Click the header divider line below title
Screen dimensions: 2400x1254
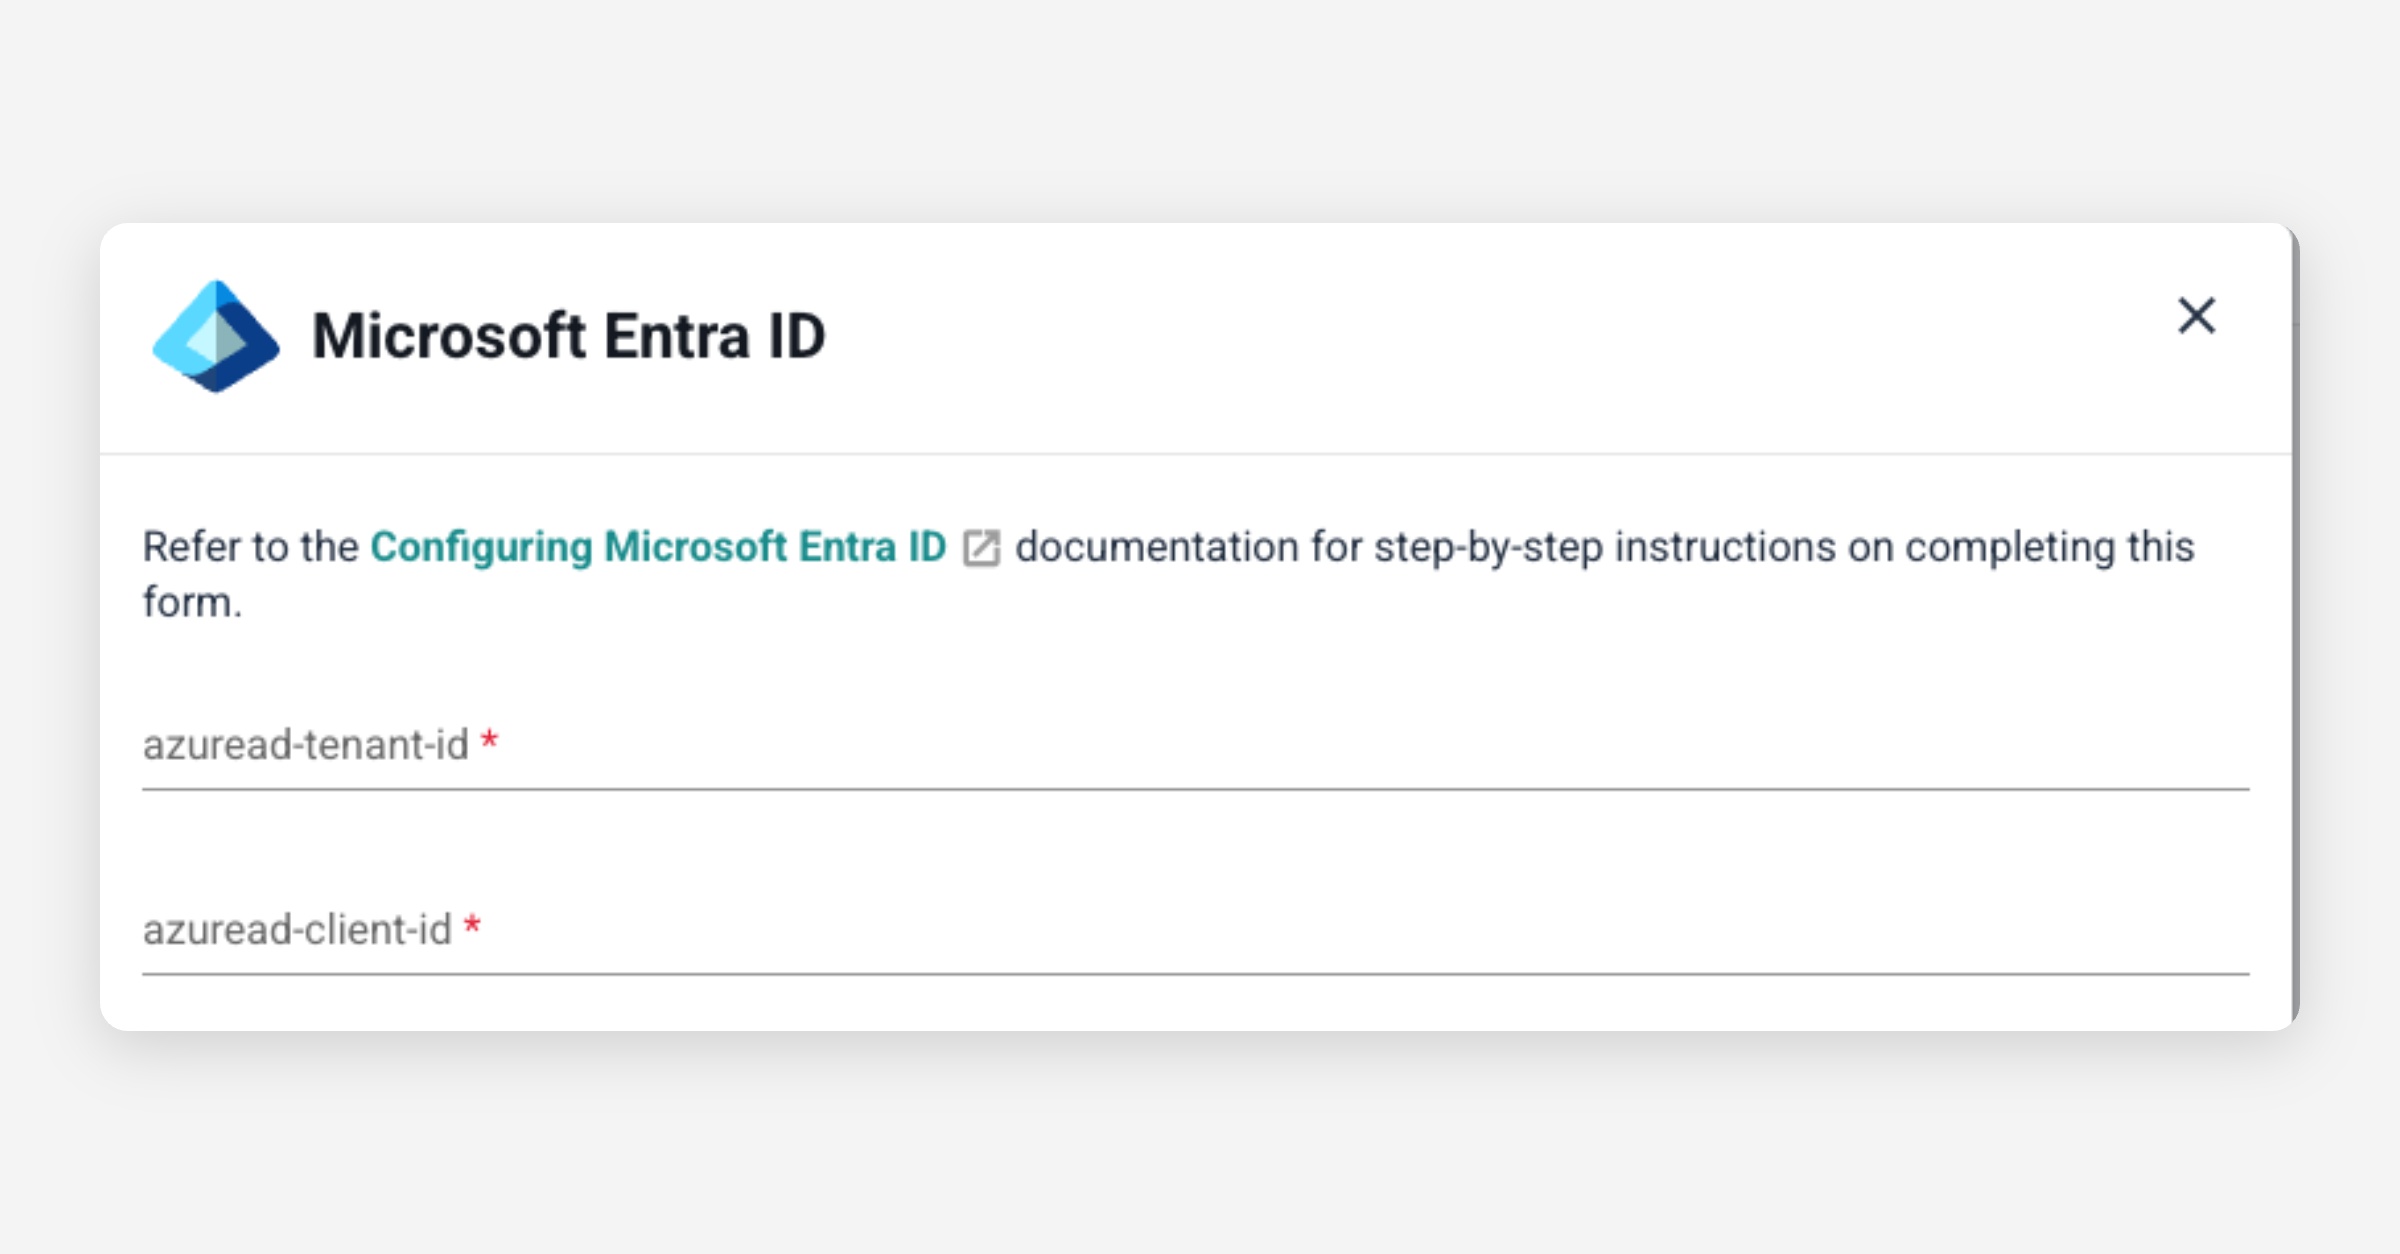[1195, 454]
